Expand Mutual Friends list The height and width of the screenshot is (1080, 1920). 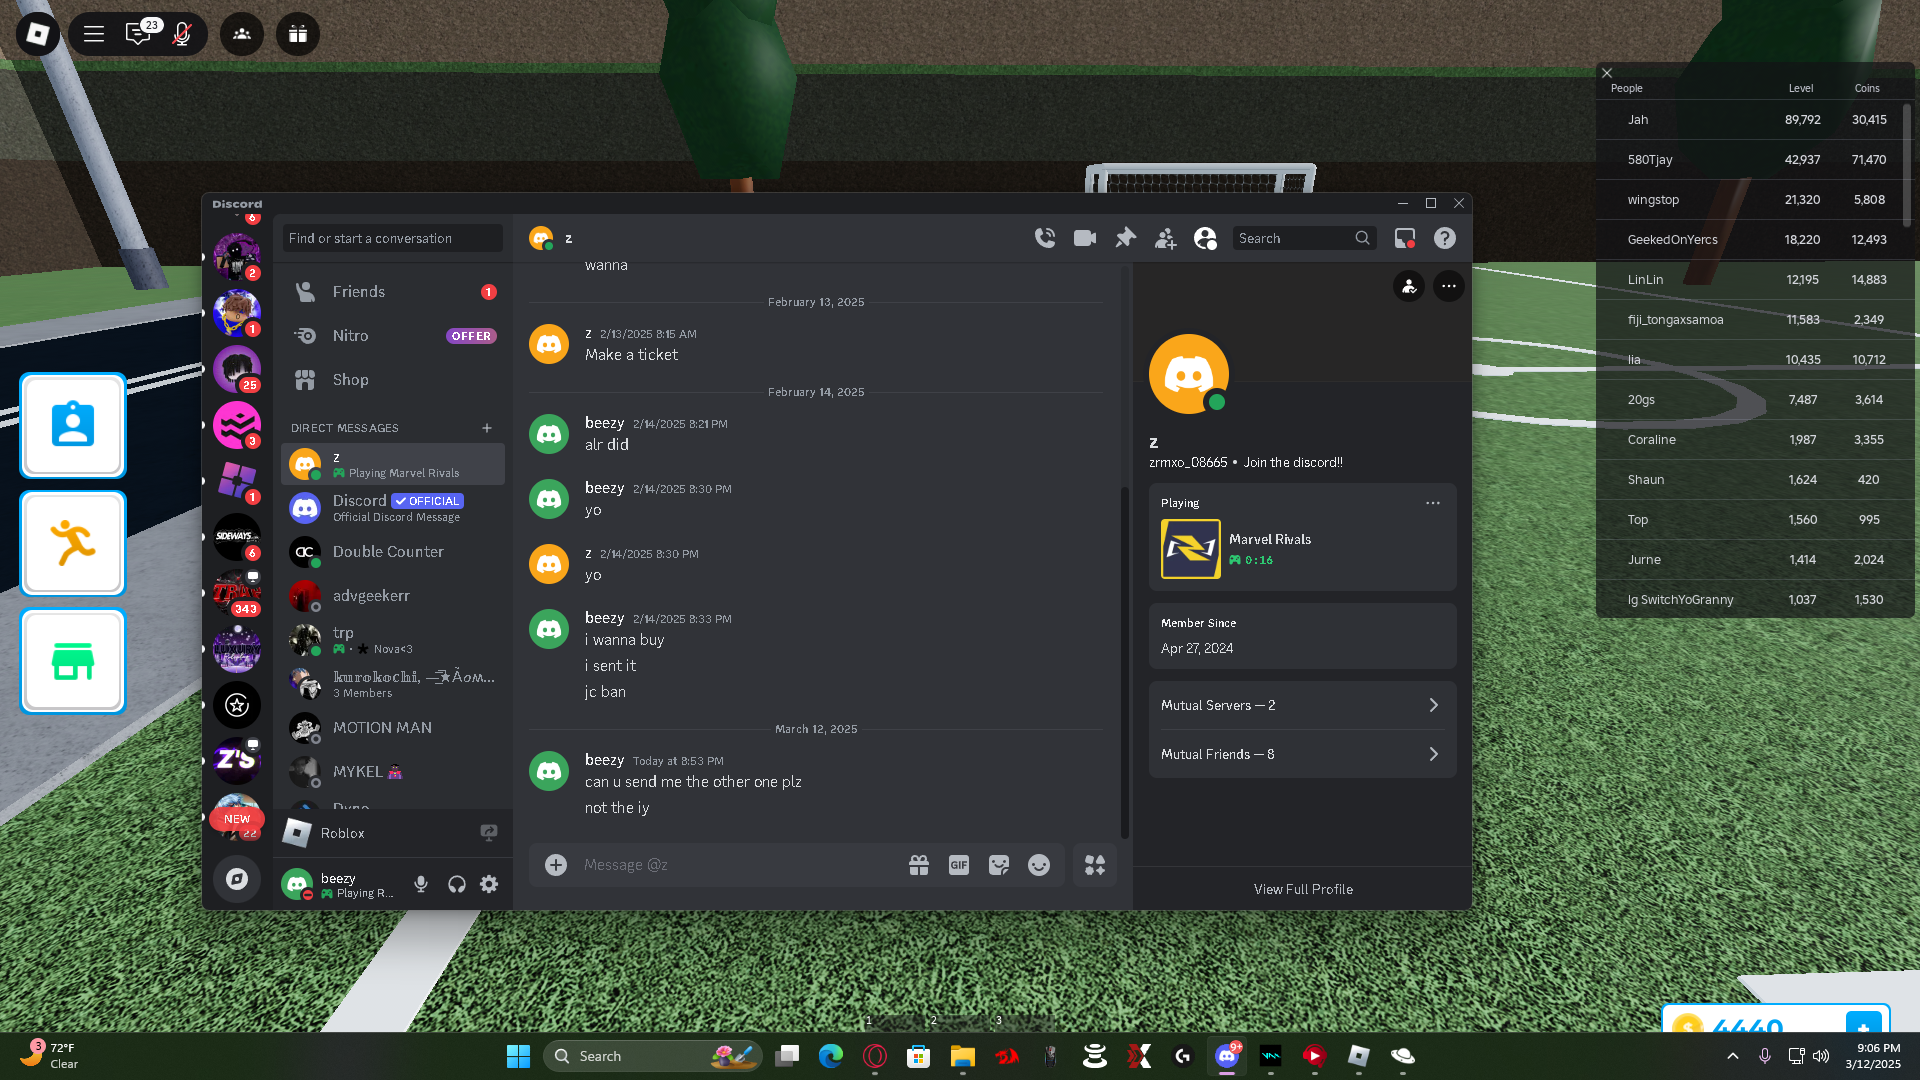coord(1302,754)
